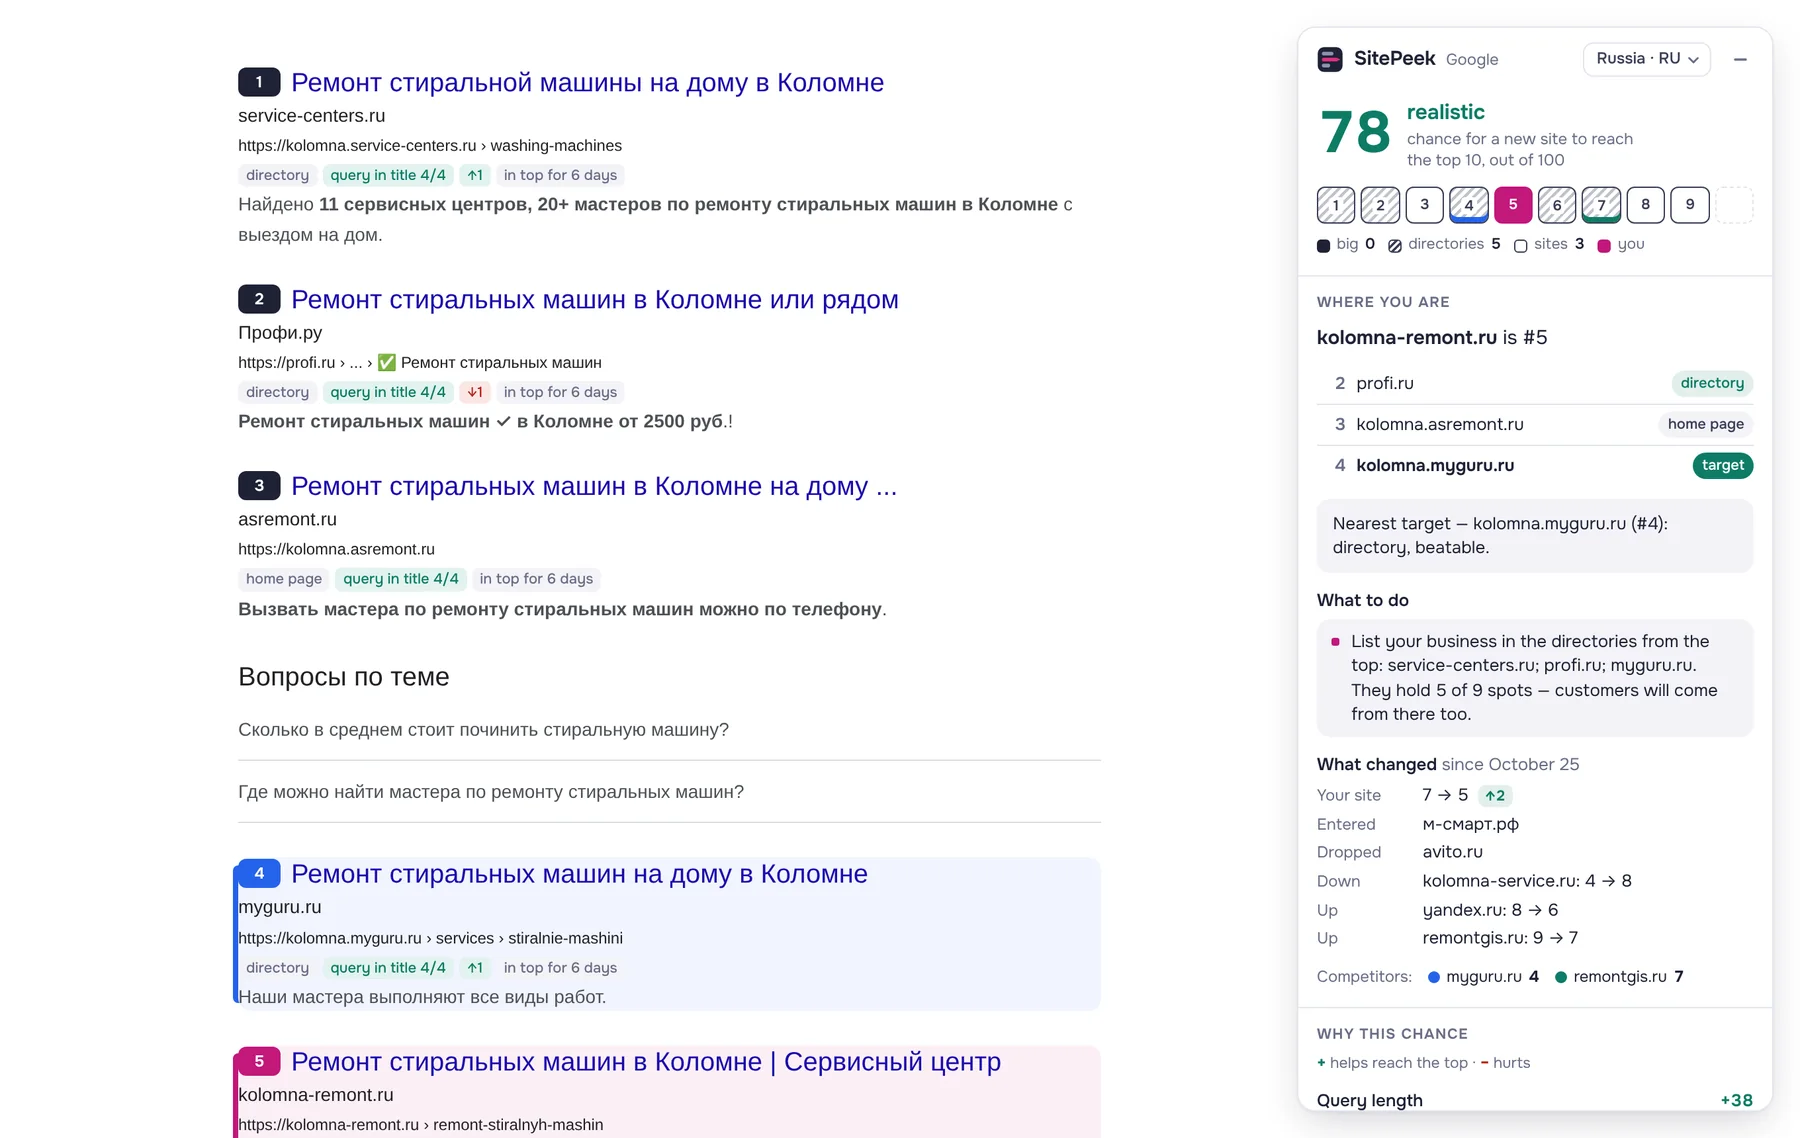
Task: Open result 'Ремонт стиральной машины на дому в Коломне'
Action: [x=587, y=82]
